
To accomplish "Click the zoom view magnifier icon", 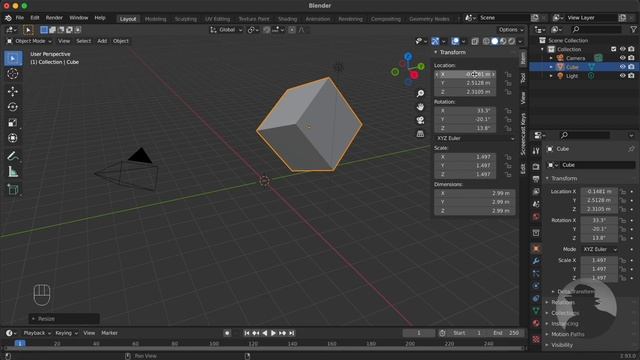I will tap(420, 93).
